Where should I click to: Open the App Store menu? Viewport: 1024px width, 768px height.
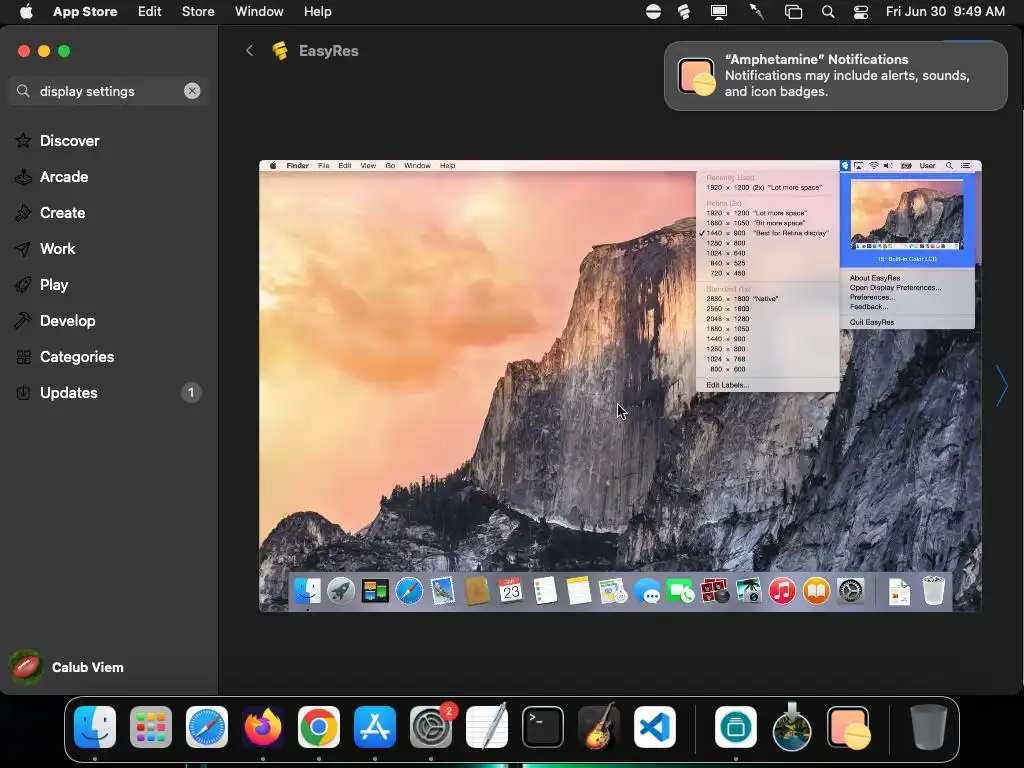pos(85,11)
